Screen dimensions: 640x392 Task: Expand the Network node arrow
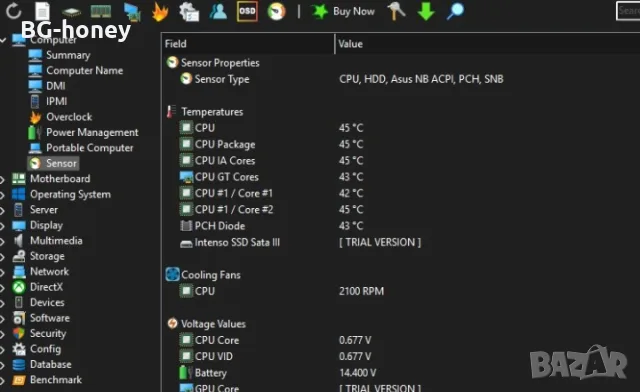coord(3,272)
